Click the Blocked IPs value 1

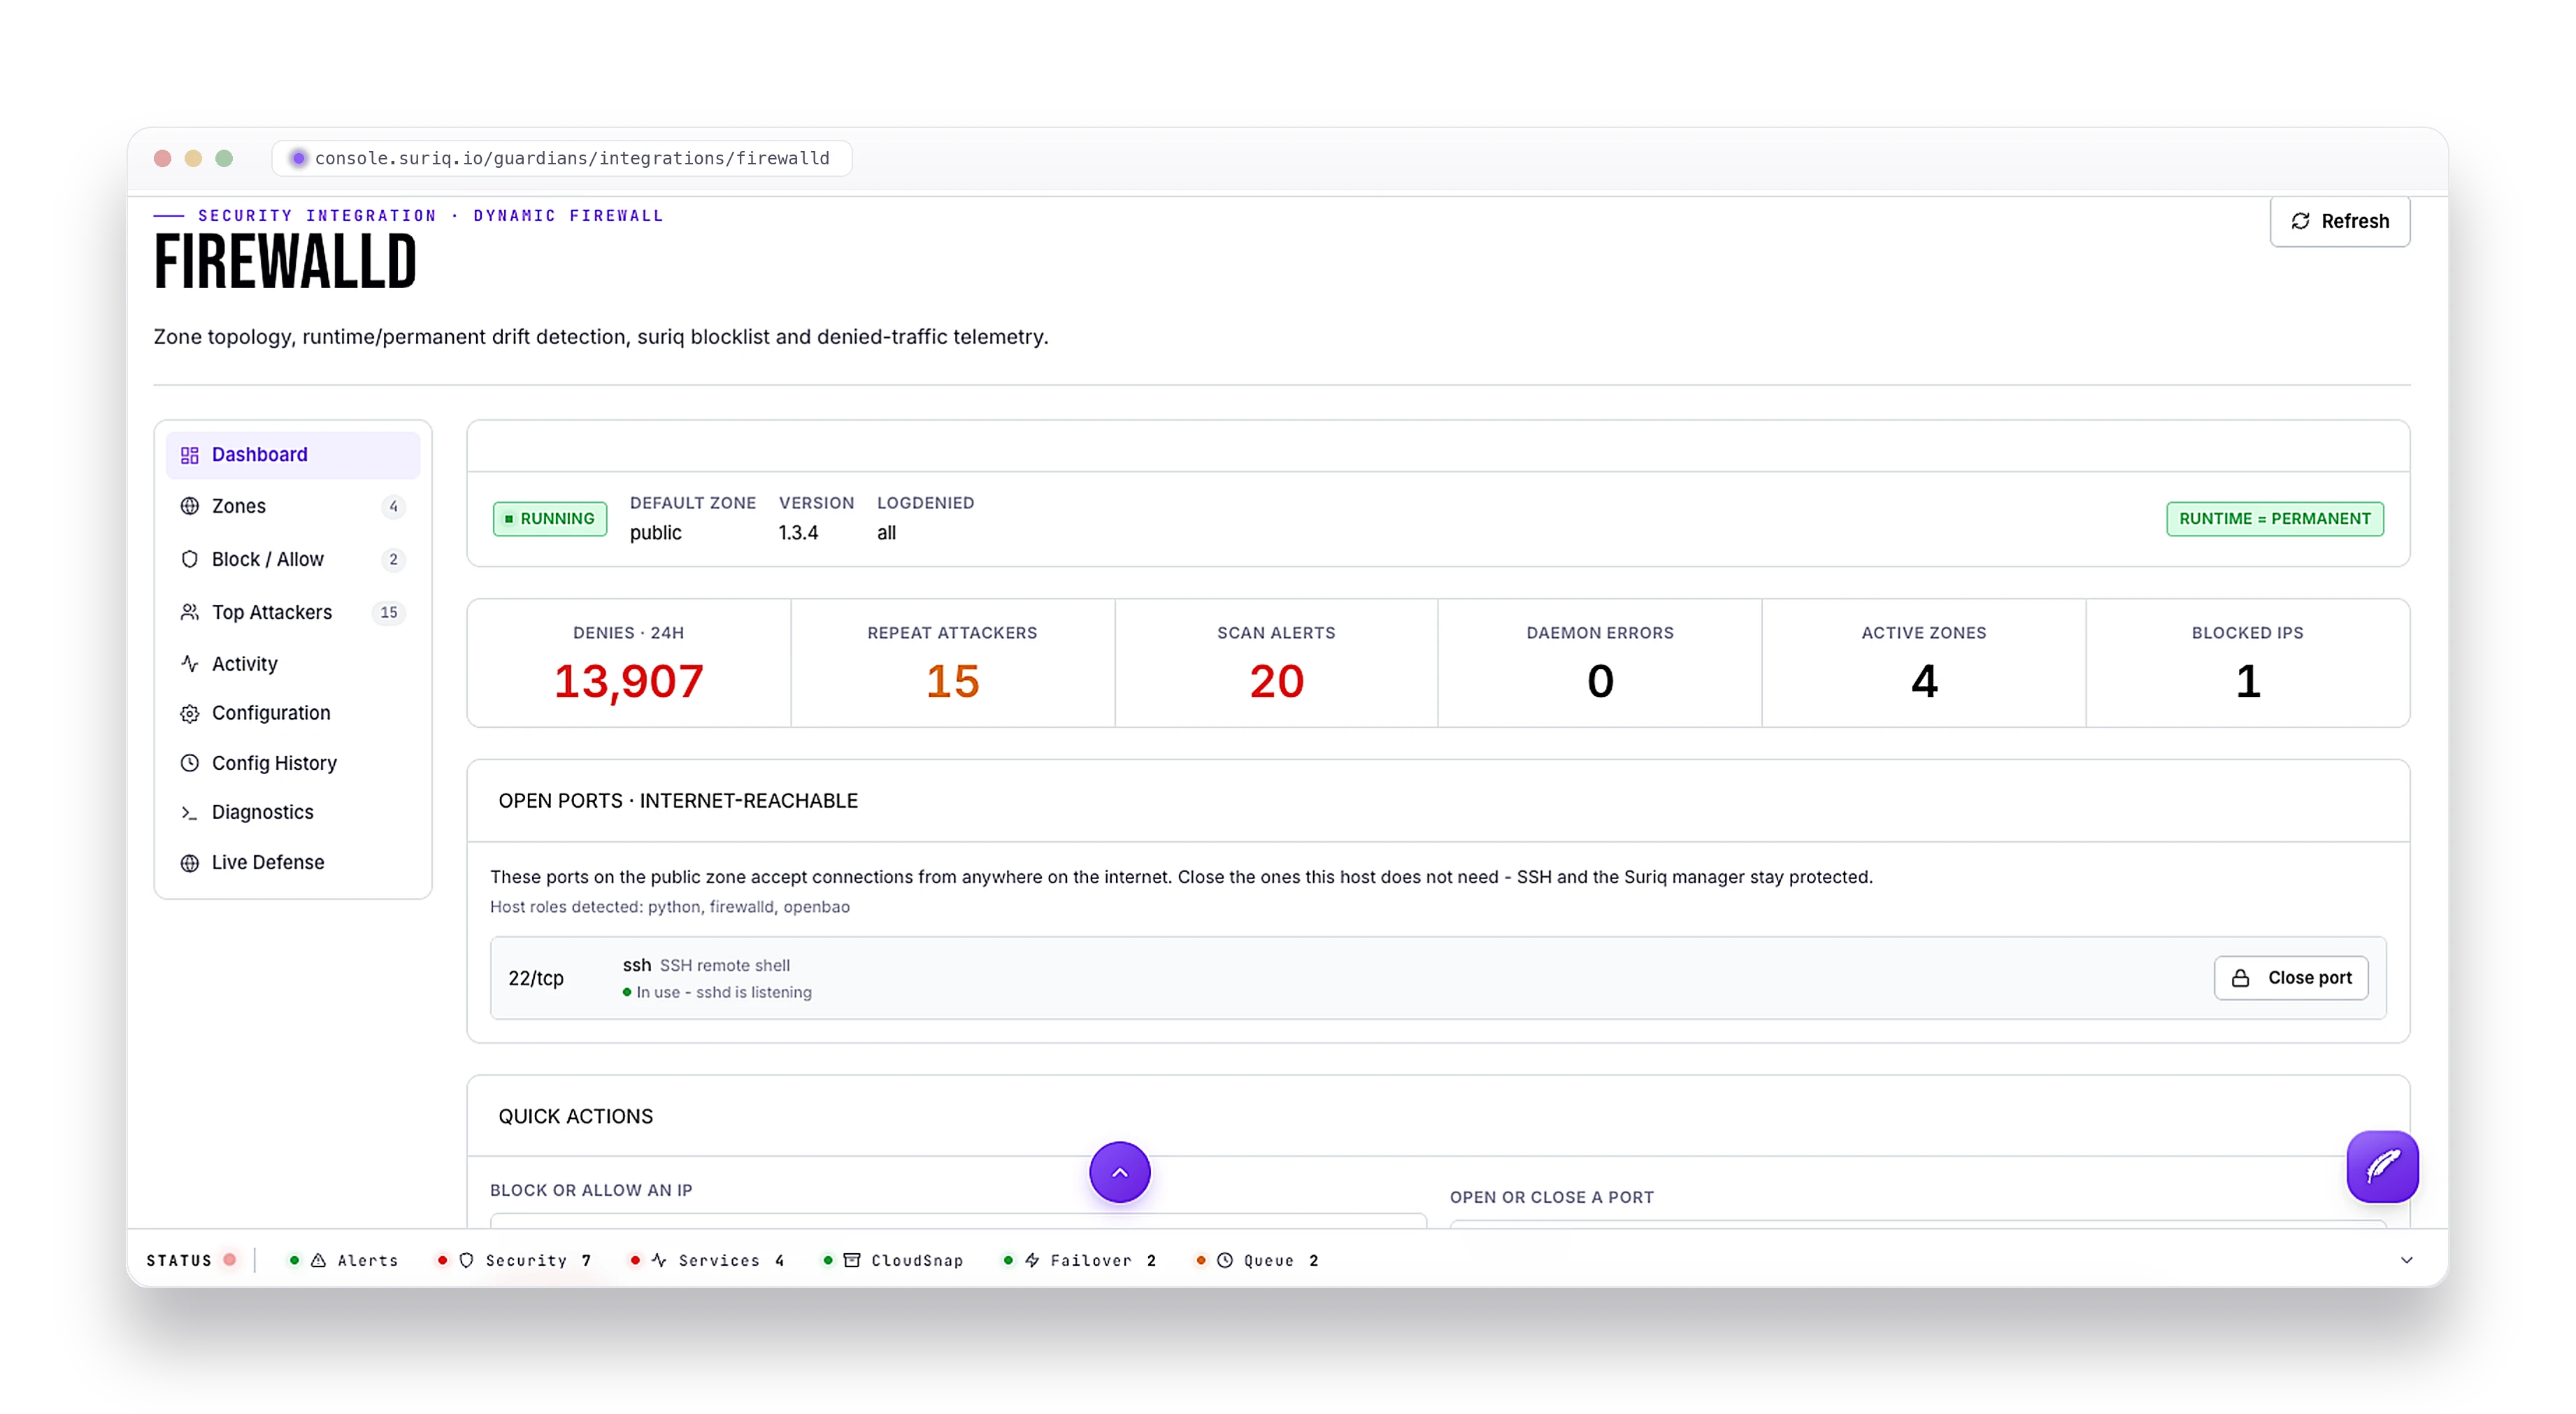[2247, 681]
